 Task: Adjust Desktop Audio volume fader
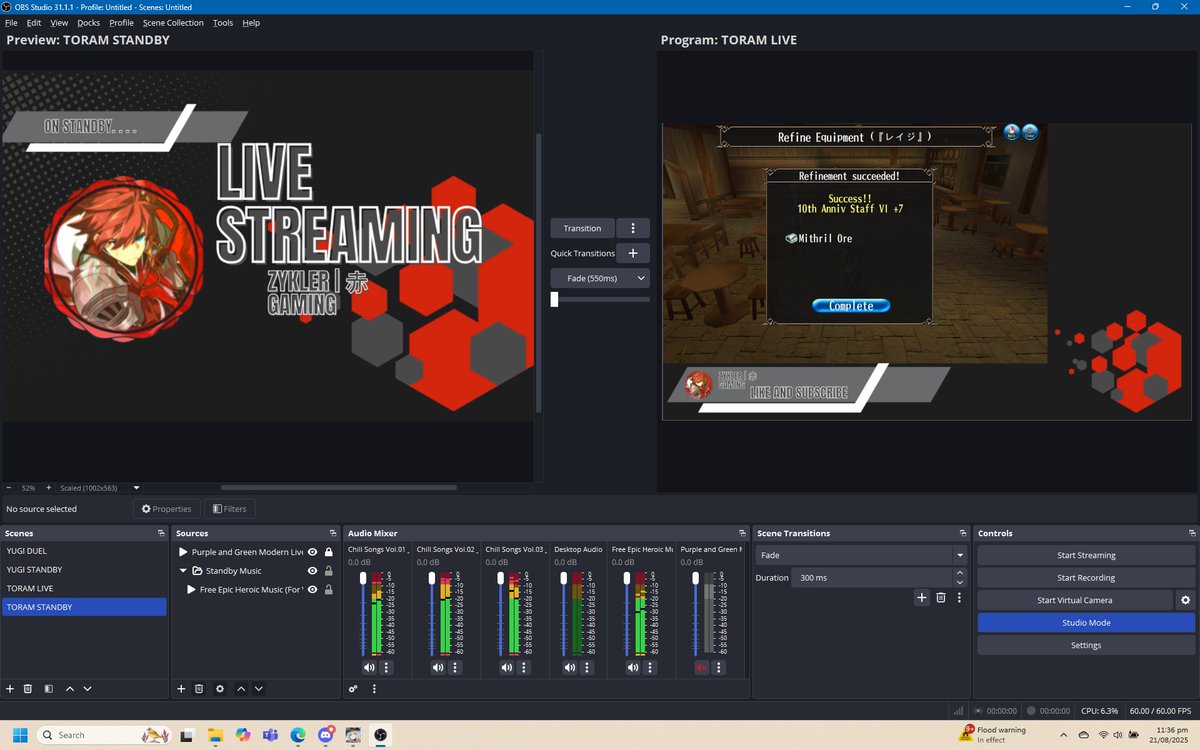[x=563, y=579]
